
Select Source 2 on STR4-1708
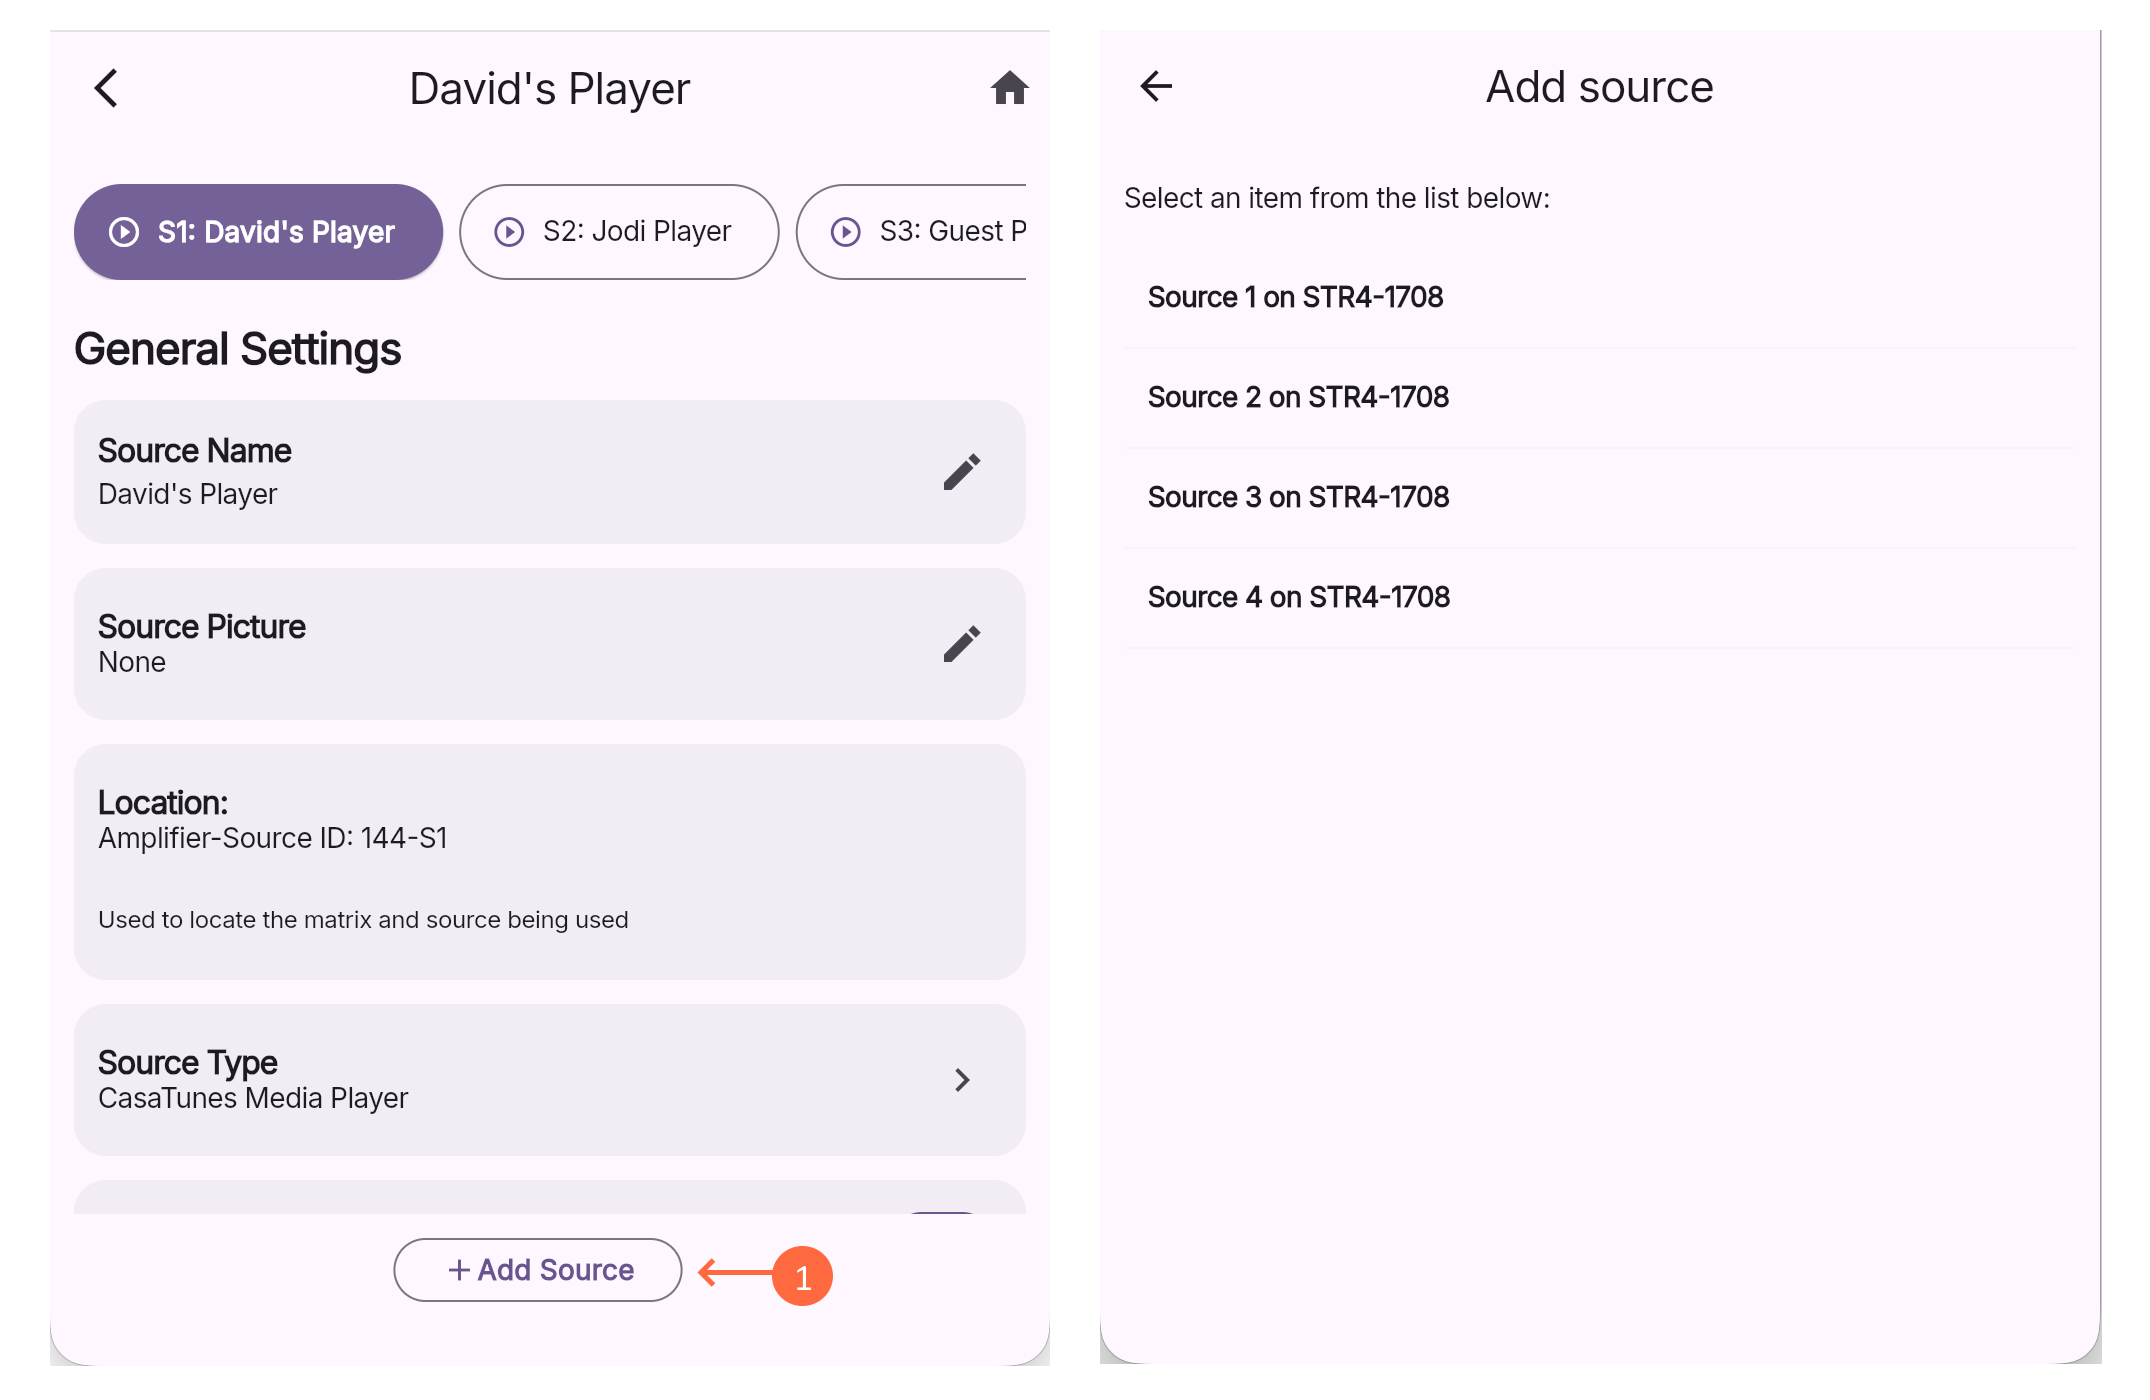pyautogui.click(x=1600, y=398)
